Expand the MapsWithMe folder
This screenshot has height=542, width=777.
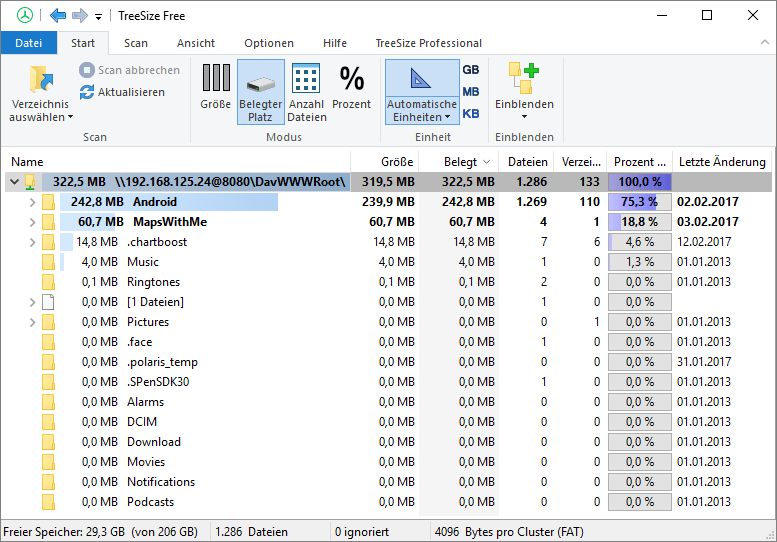tap(32, 222)
